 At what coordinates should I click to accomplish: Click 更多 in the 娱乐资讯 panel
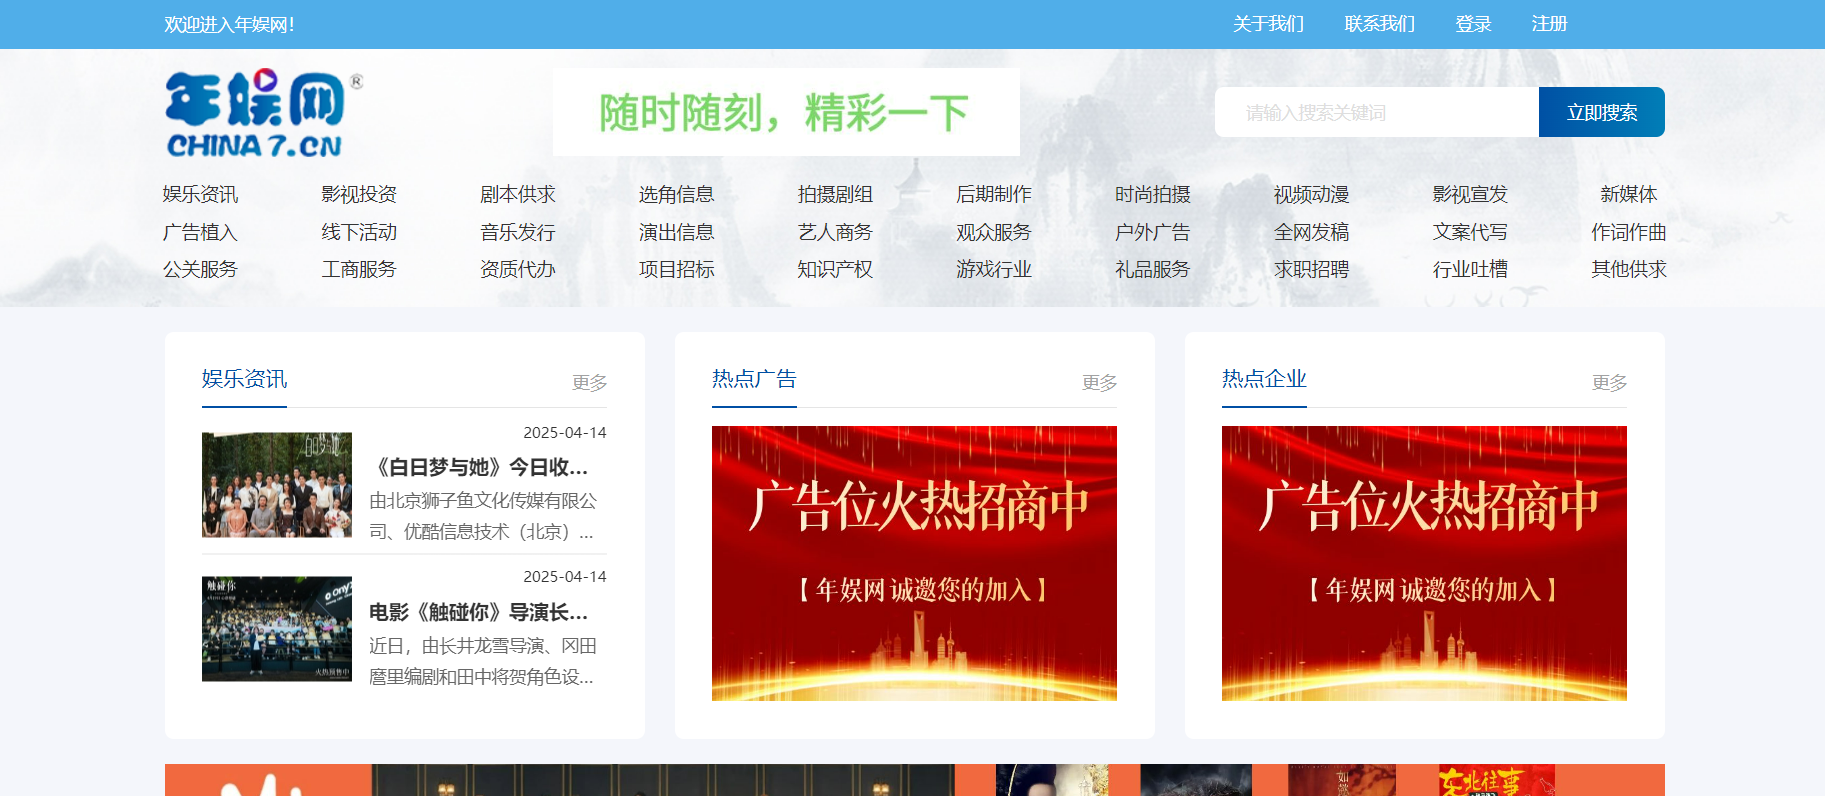(x=589, y=382)
